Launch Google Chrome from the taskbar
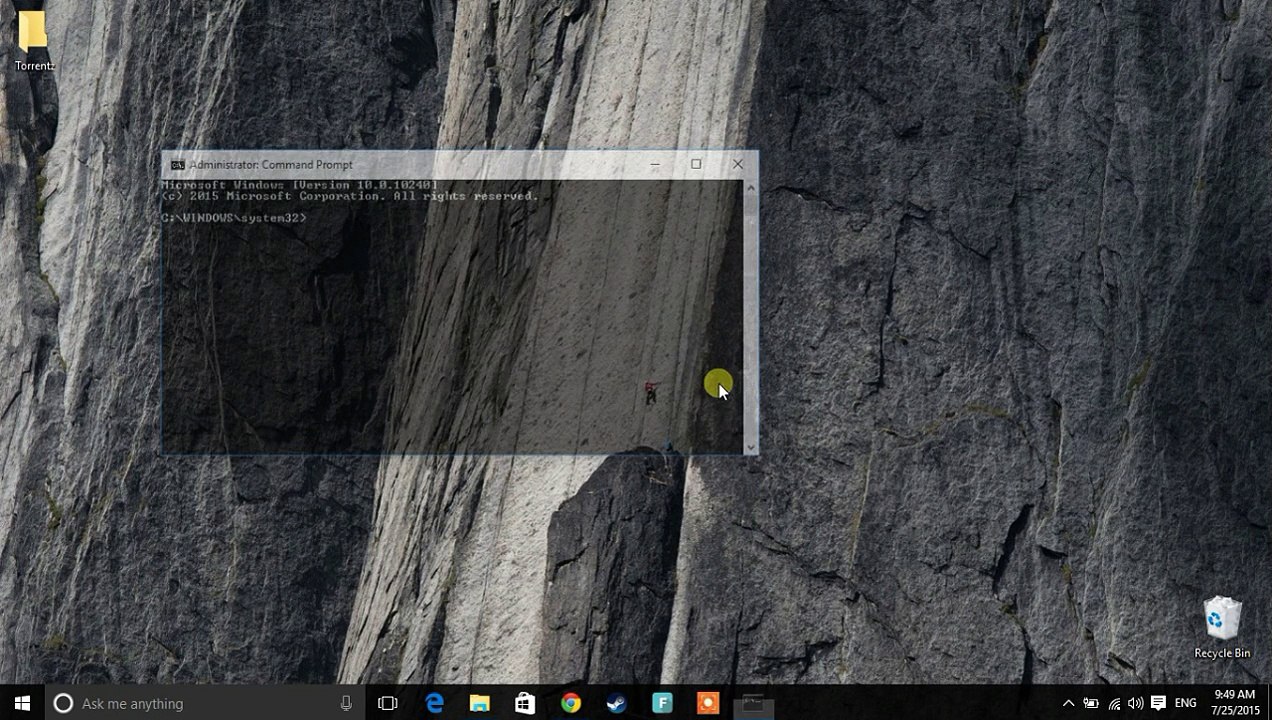 [x=571, y=703]
